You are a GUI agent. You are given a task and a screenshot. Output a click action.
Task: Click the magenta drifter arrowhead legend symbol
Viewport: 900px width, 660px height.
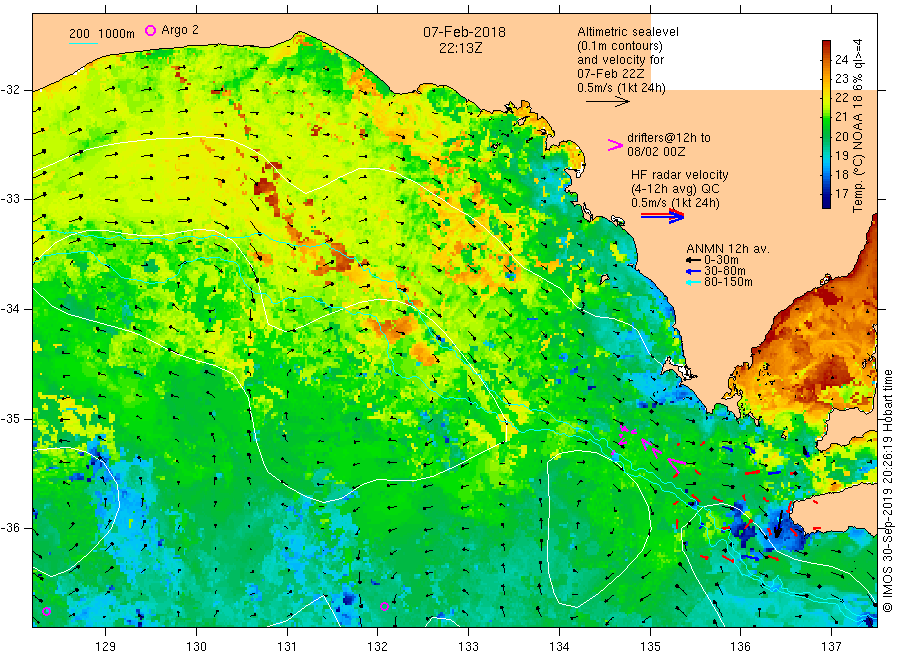click(615, 145)
